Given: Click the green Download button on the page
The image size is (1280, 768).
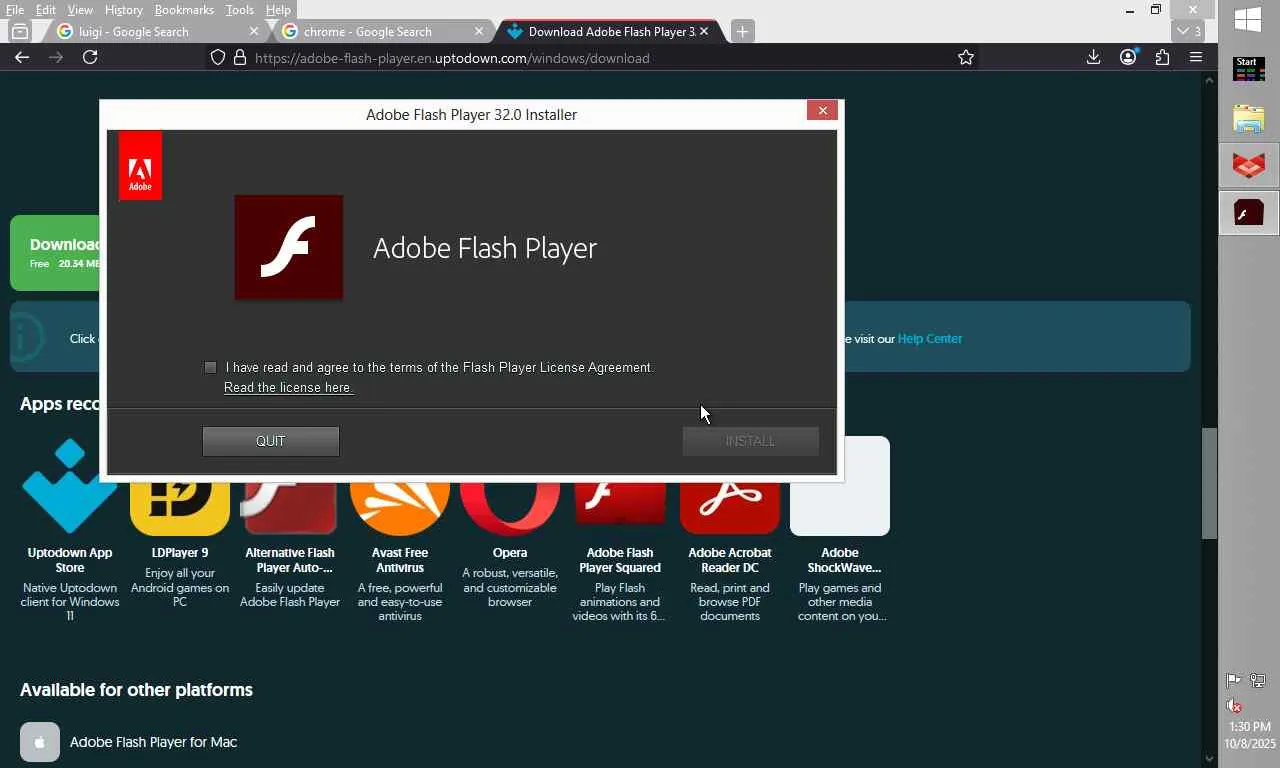Looking at the screenshot, I should point(56,253).
